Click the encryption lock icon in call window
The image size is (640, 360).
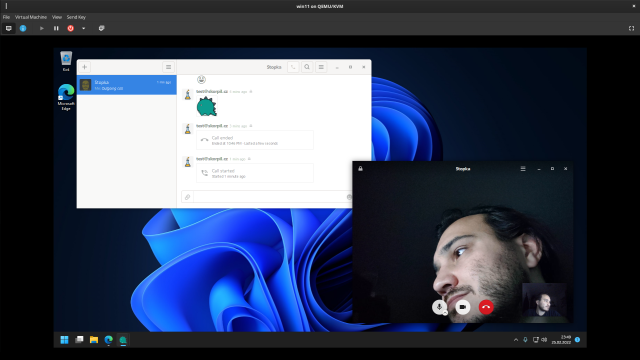(360, 169)
